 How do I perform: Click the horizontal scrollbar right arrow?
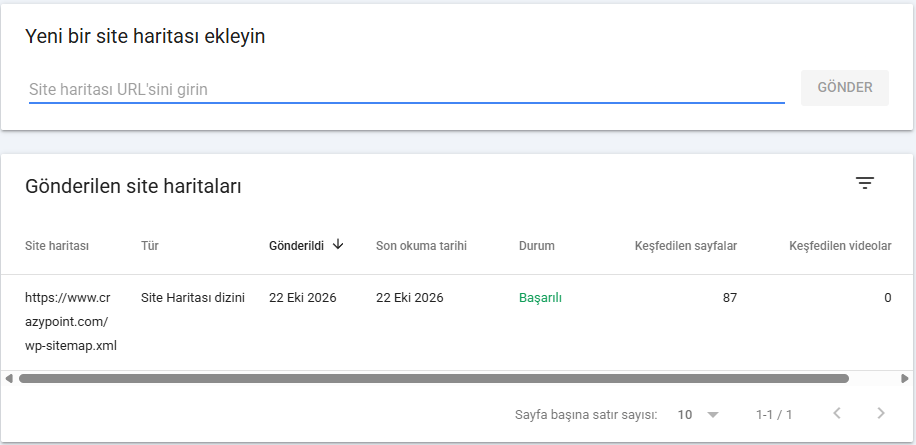[x=905, y=378]
